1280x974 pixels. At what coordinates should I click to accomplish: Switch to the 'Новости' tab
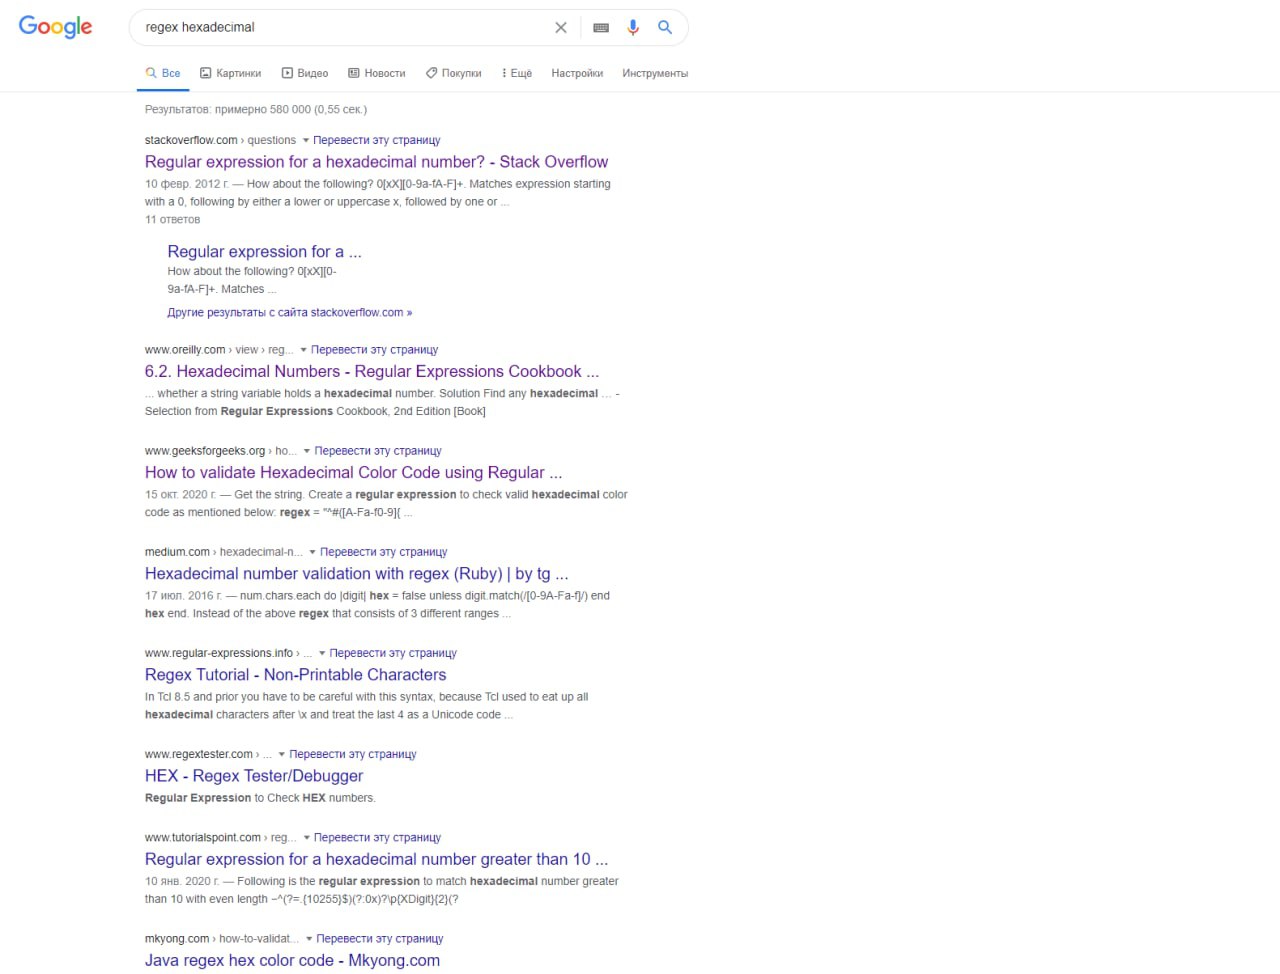coord(377,73)
